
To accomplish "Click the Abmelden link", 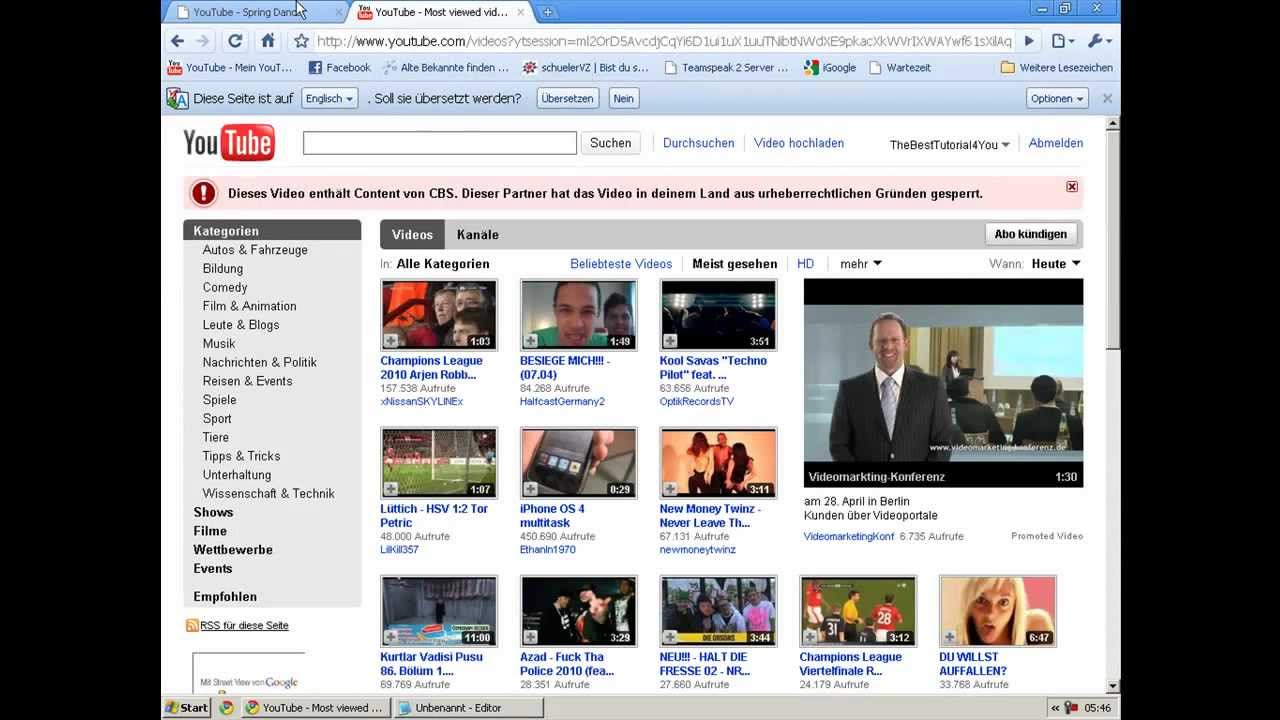I will point(1055,143).
